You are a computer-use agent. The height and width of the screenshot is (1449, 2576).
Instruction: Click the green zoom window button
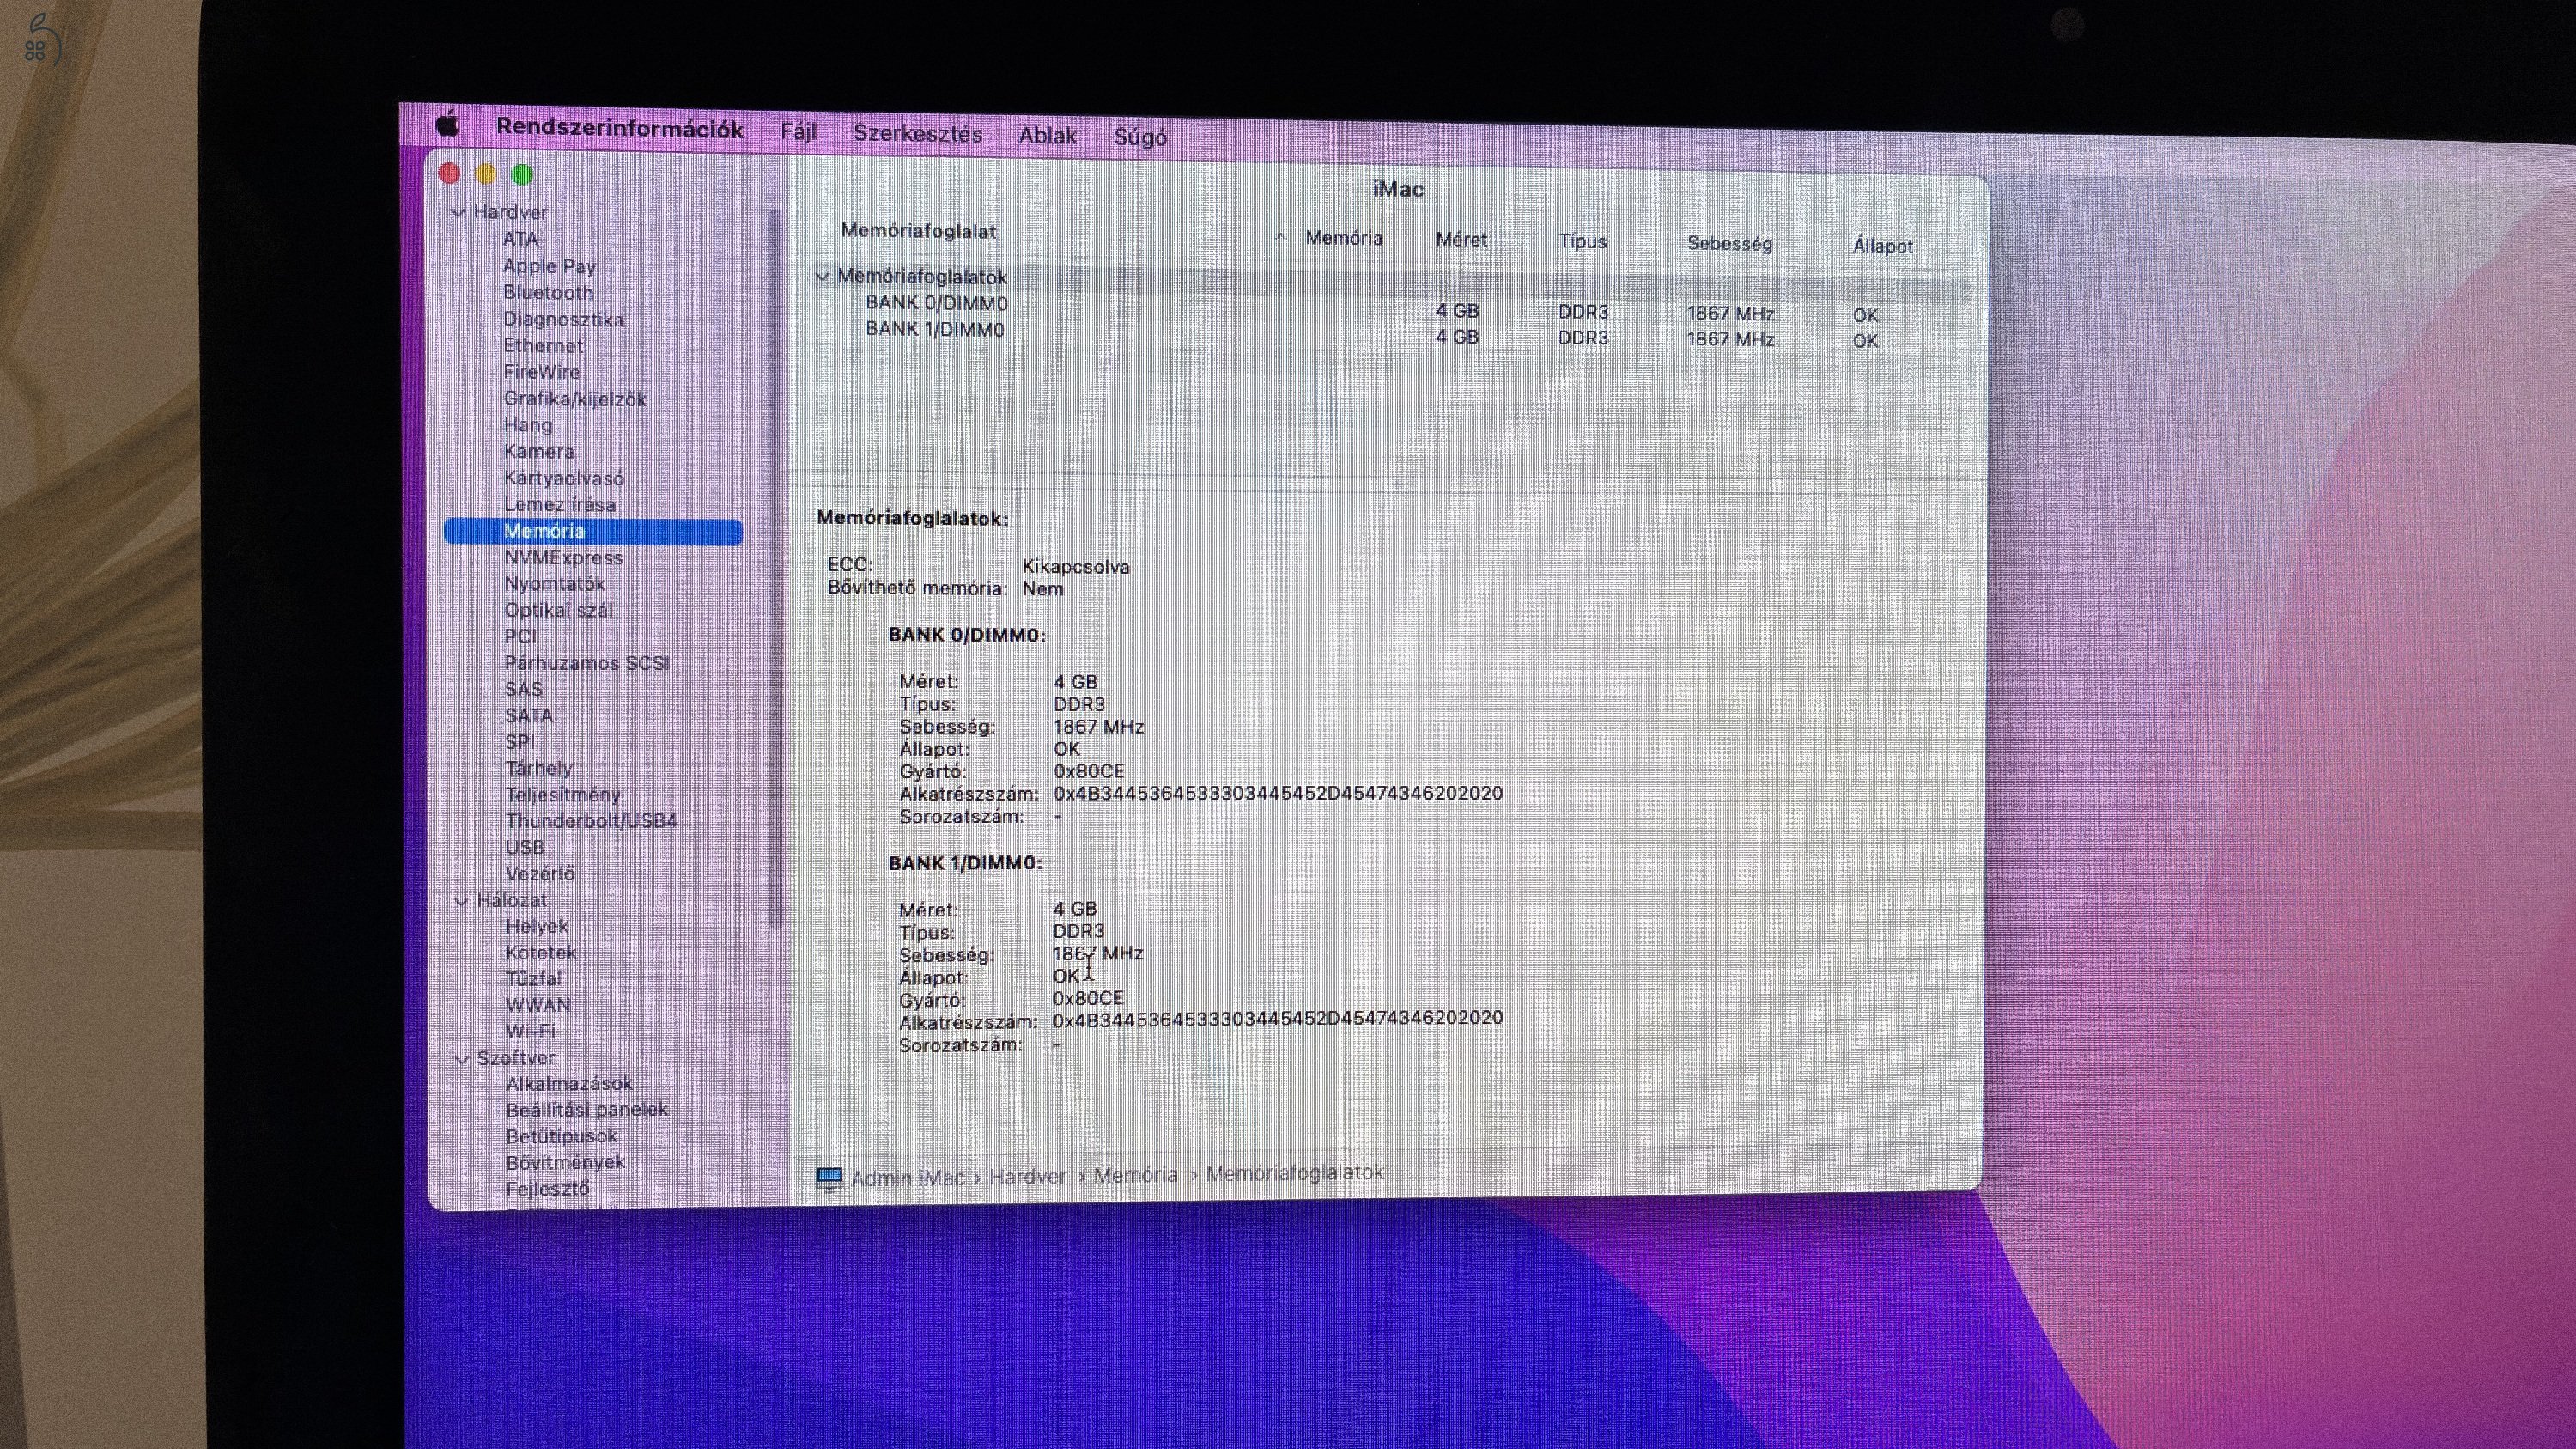click(x=522, y=174)
